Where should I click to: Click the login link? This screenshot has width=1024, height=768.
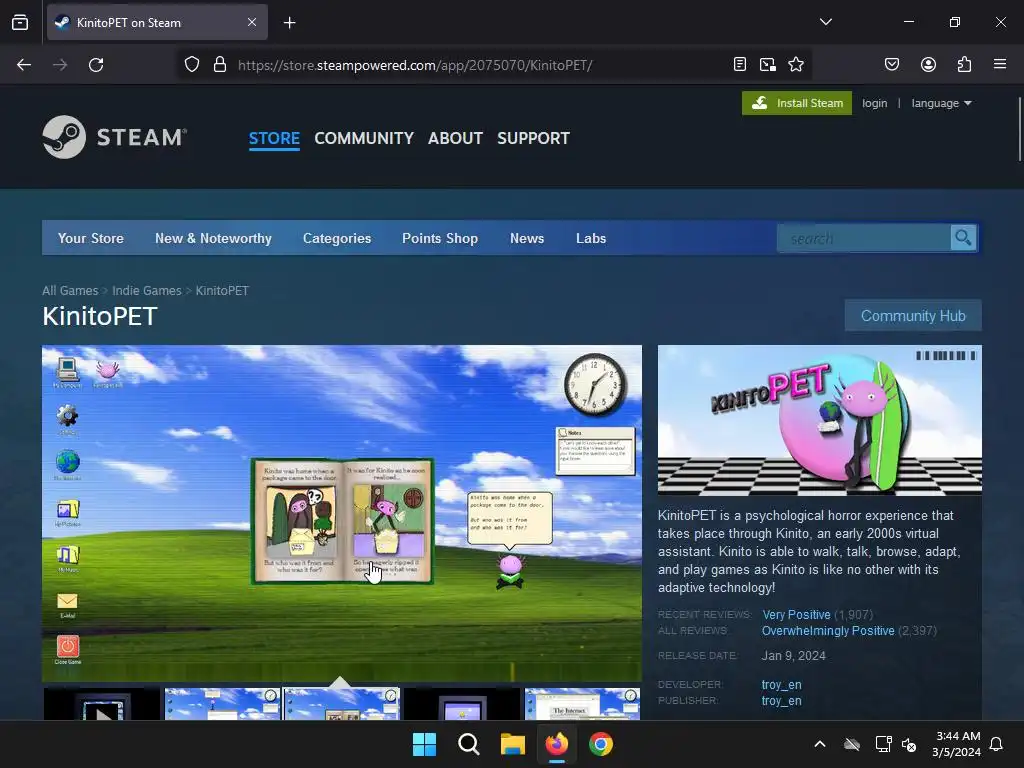[x=874, y=103]
